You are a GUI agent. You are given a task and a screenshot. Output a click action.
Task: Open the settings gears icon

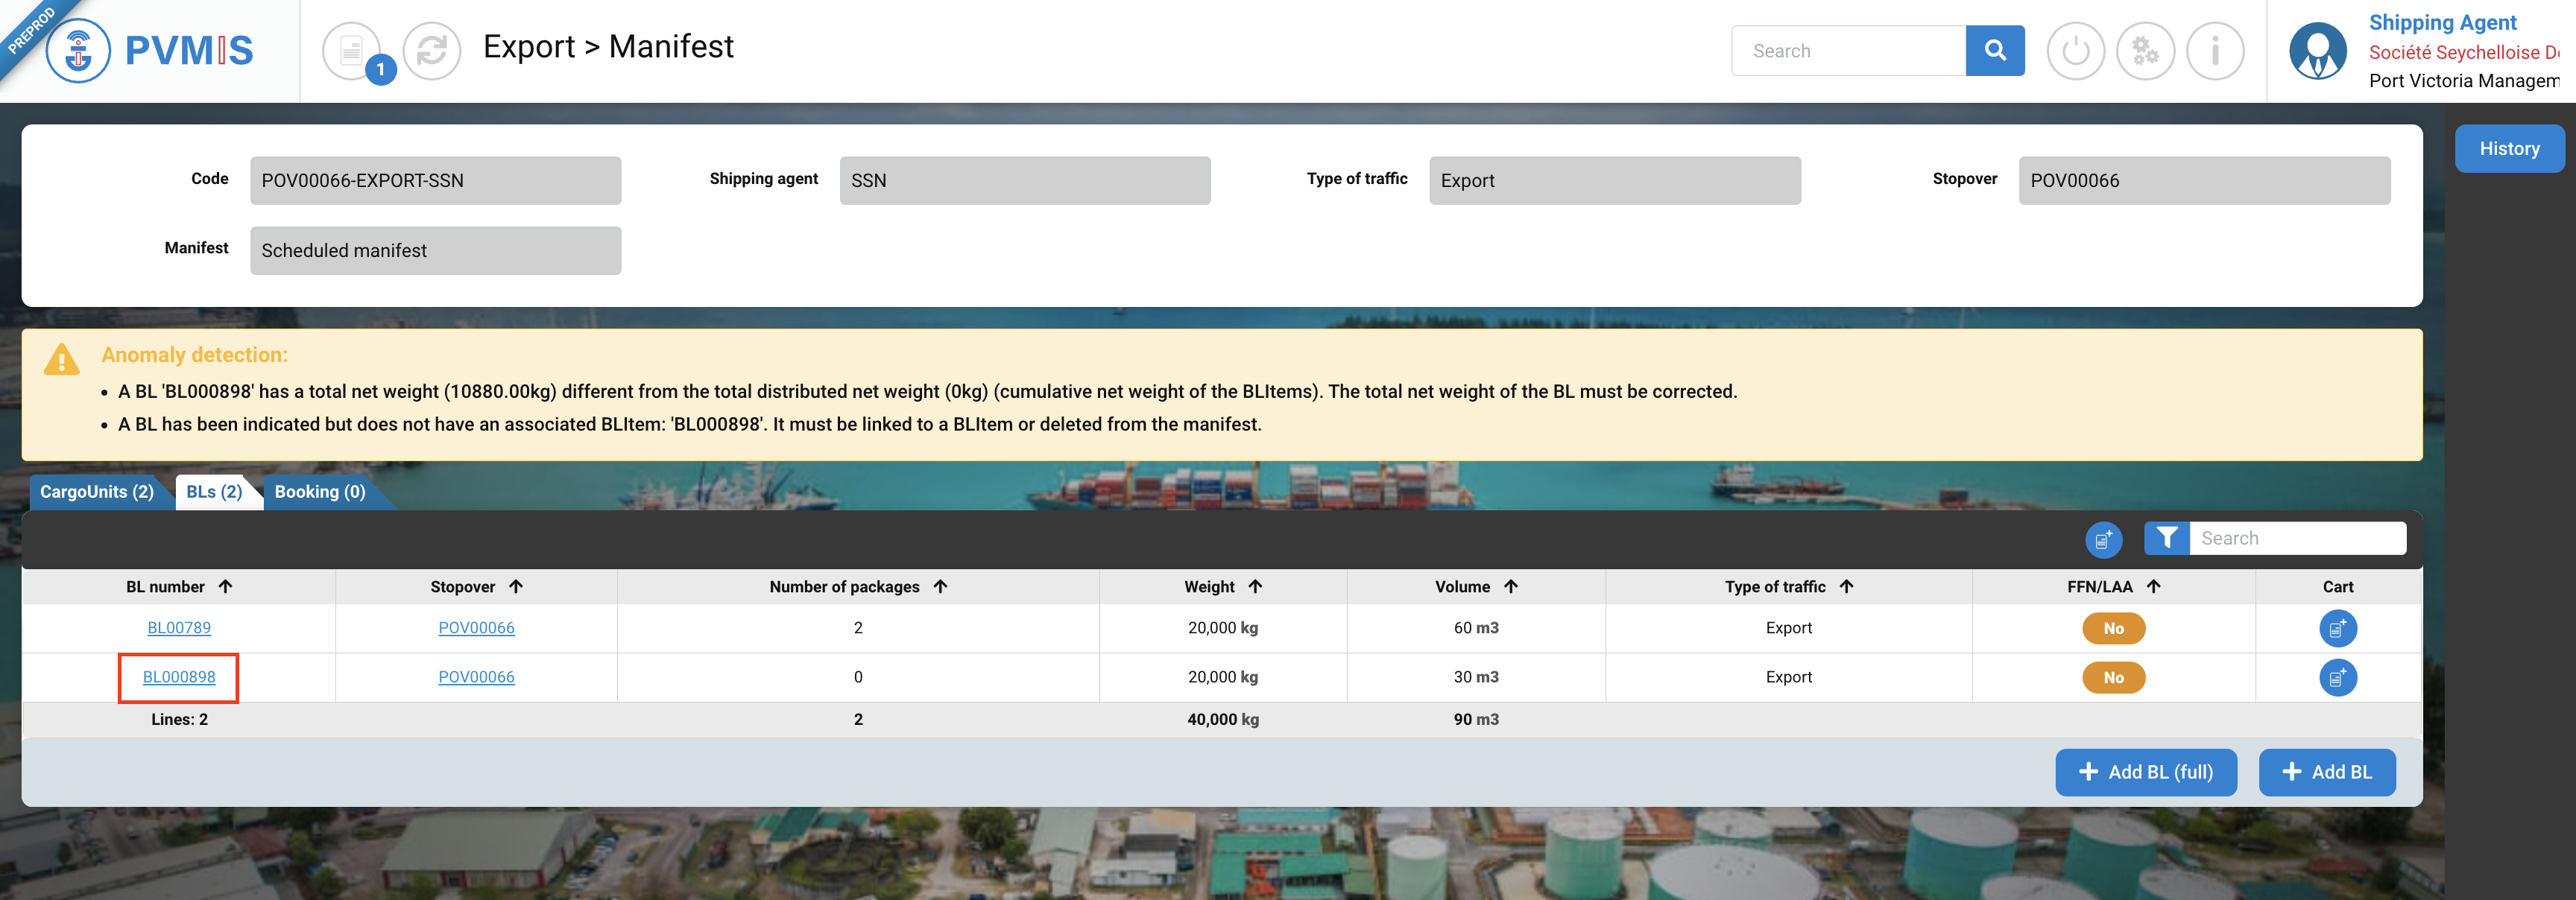[2145, 50]
